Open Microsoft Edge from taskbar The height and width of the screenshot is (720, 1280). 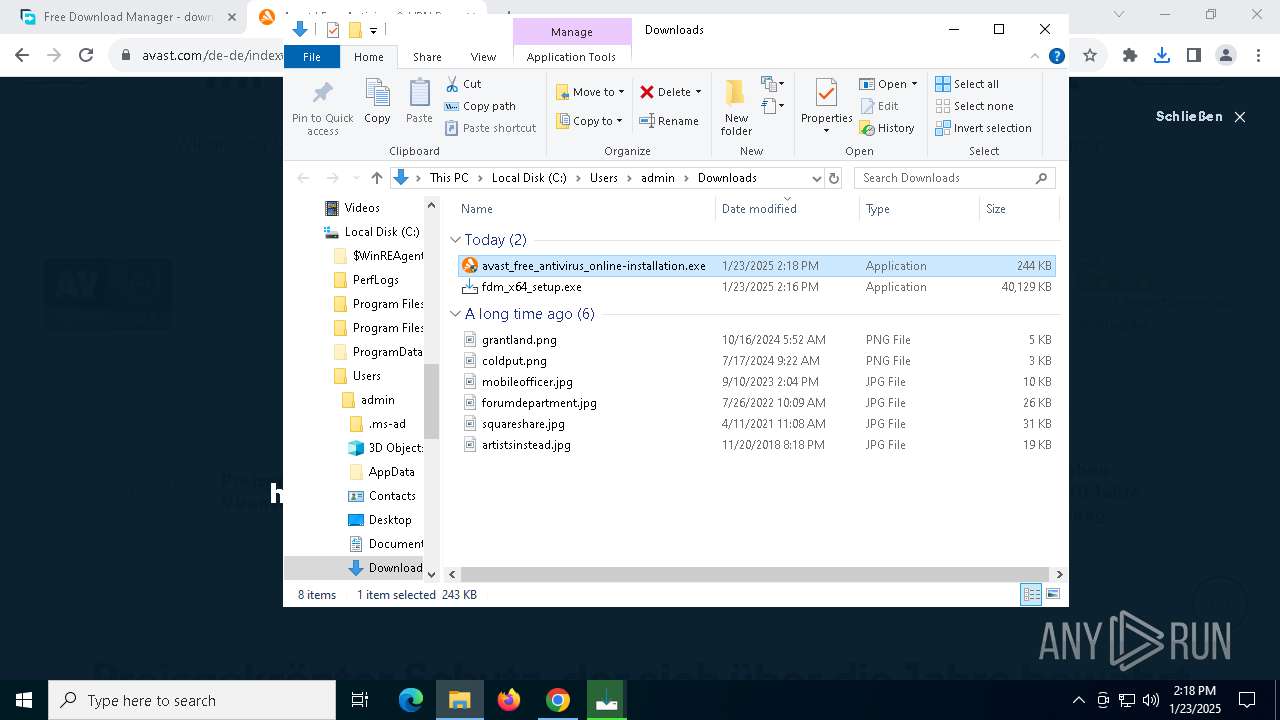click(x=411, y=700)
